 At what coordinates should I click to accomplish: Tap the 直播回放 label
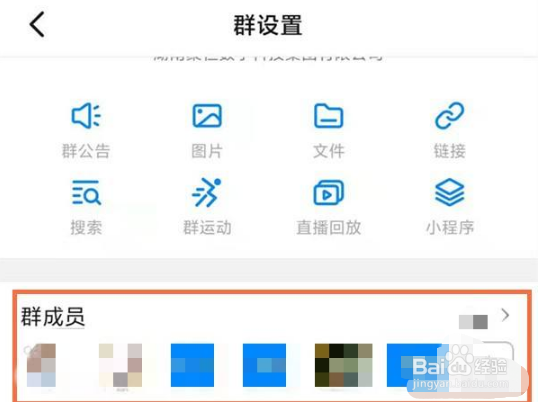pyautogui.click(x=329, y=227)
